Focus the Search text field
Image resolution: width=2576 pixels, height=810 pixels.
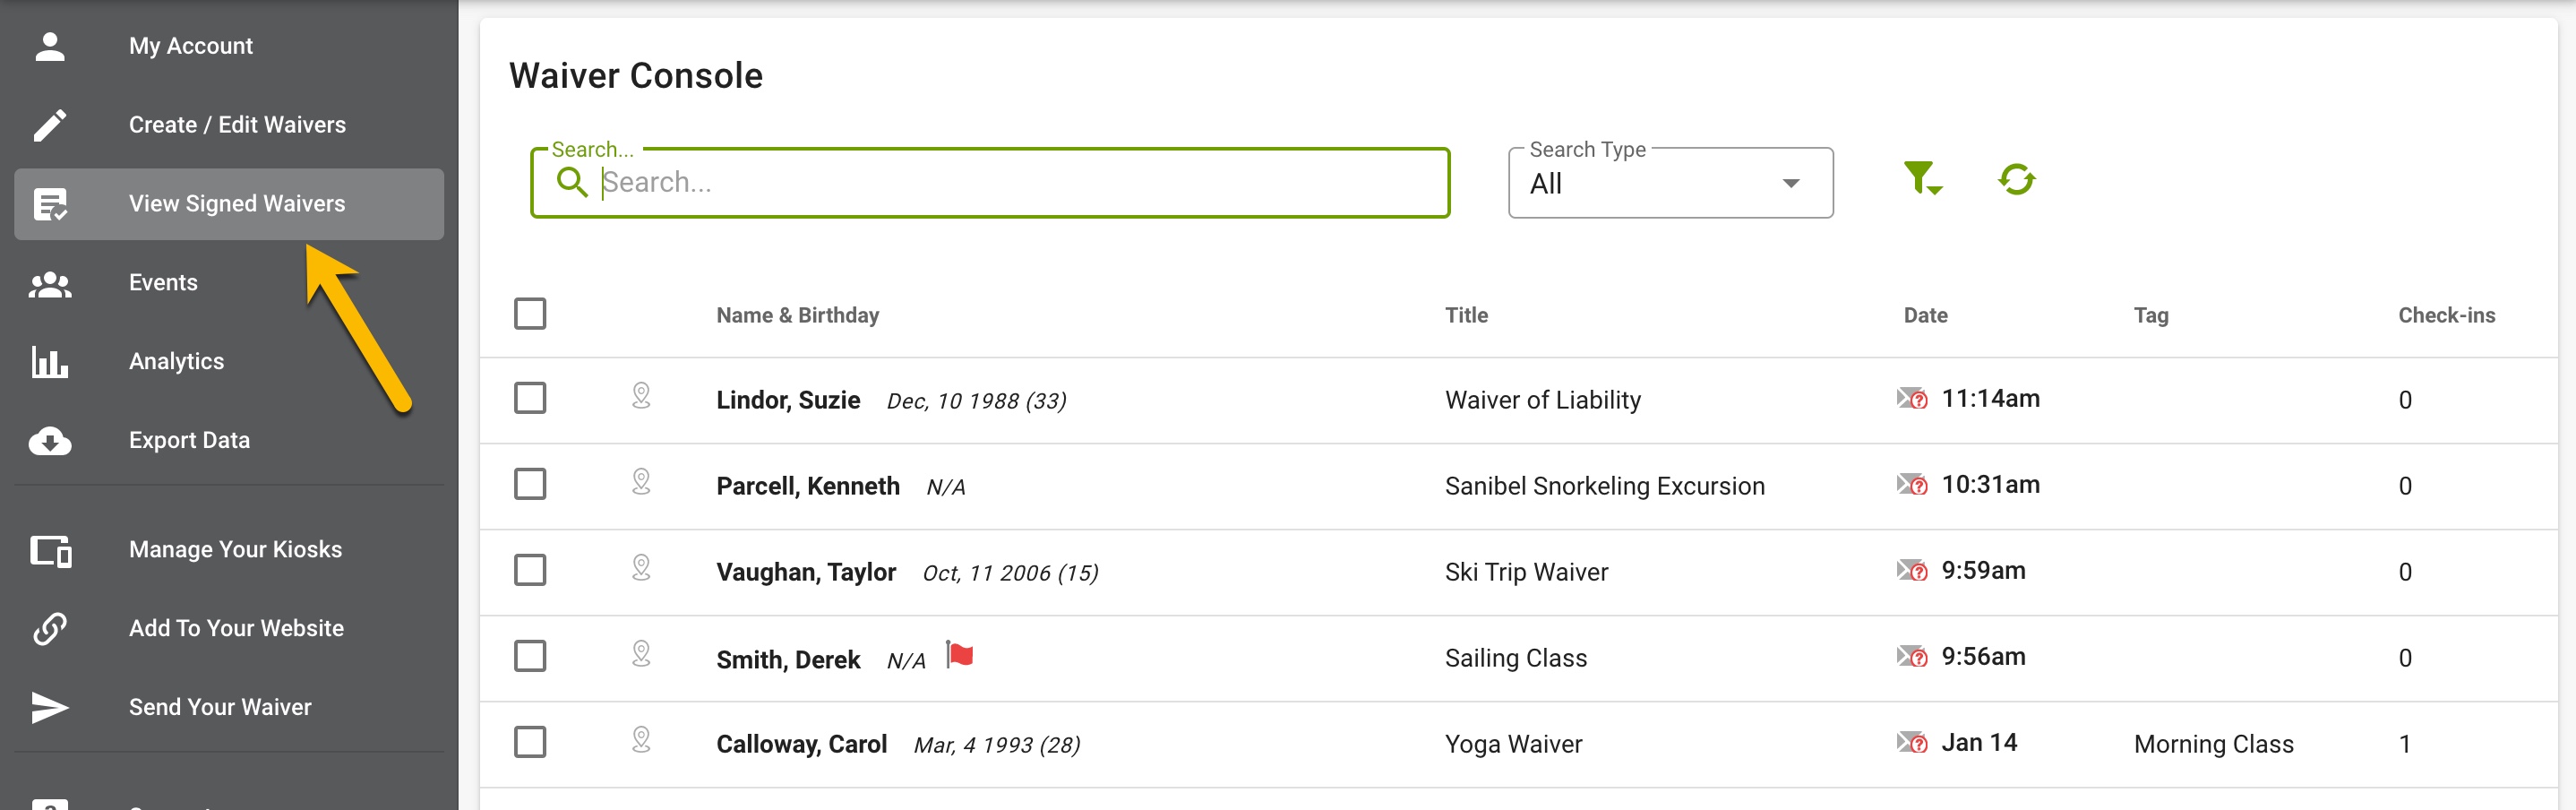pyautogui.click(x=990, y=183)
